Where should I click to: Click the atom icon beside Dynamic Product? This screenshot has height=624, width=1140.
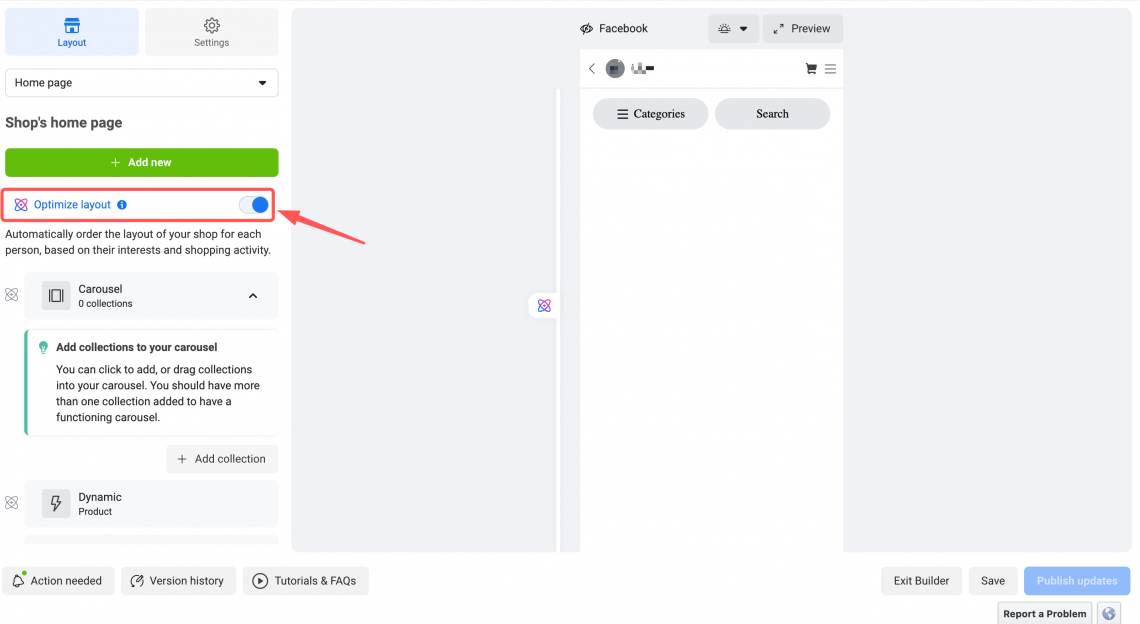click(11, 503)
